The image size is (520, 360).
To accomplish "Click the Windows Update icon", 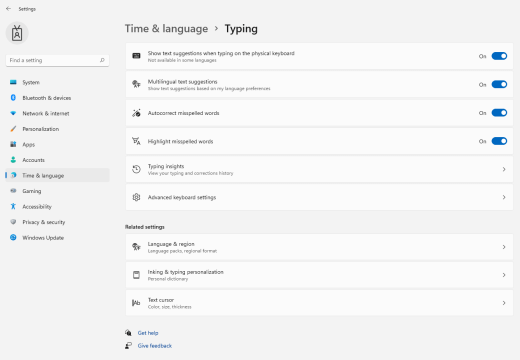I will click(13, 237).
